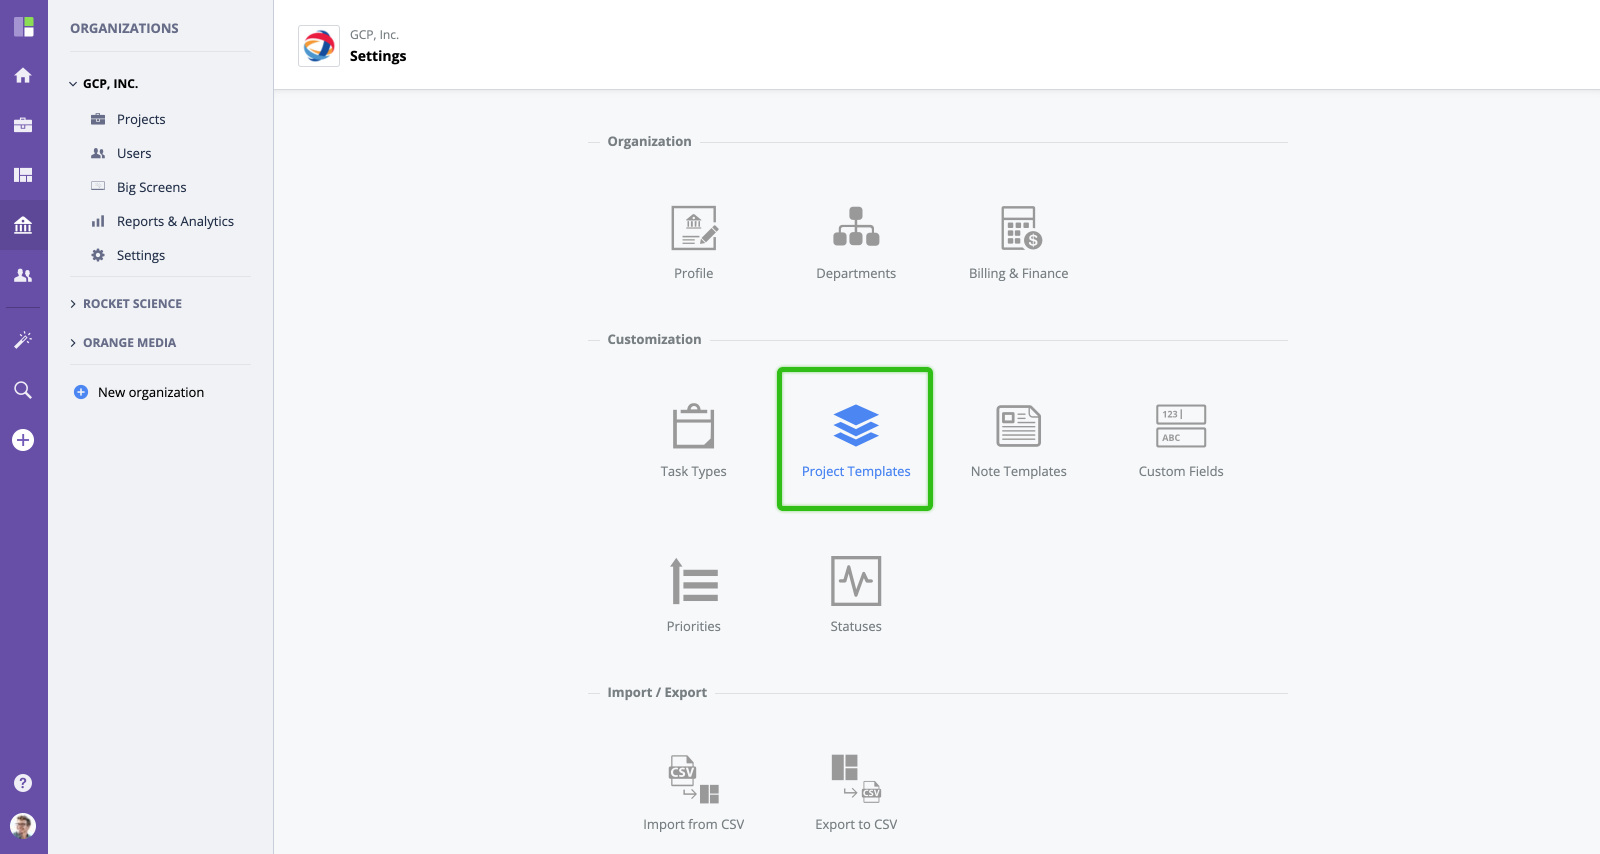Open the user avatar at the sidebar bottom

point(23,825)
